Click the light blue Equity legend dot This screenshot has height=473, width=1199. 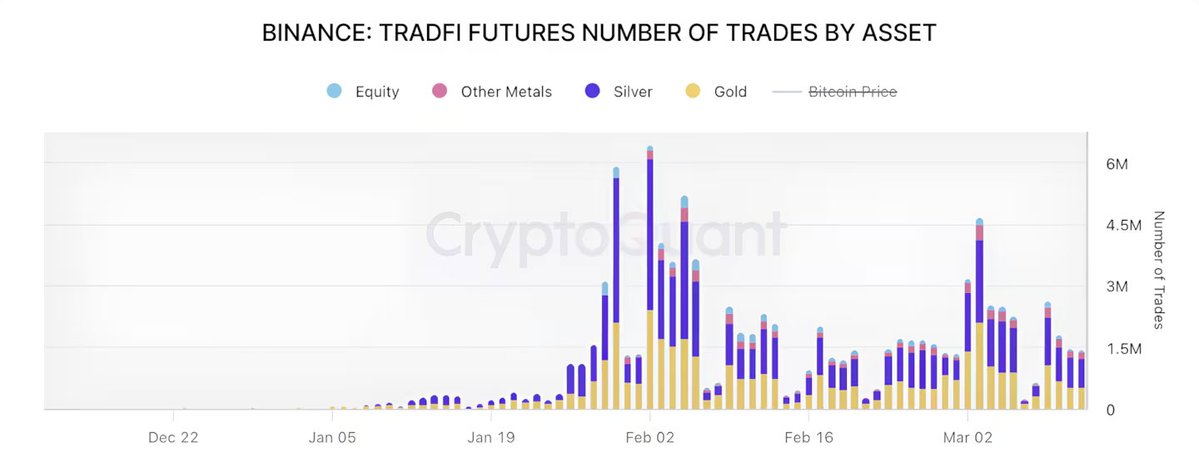[334, 92]
